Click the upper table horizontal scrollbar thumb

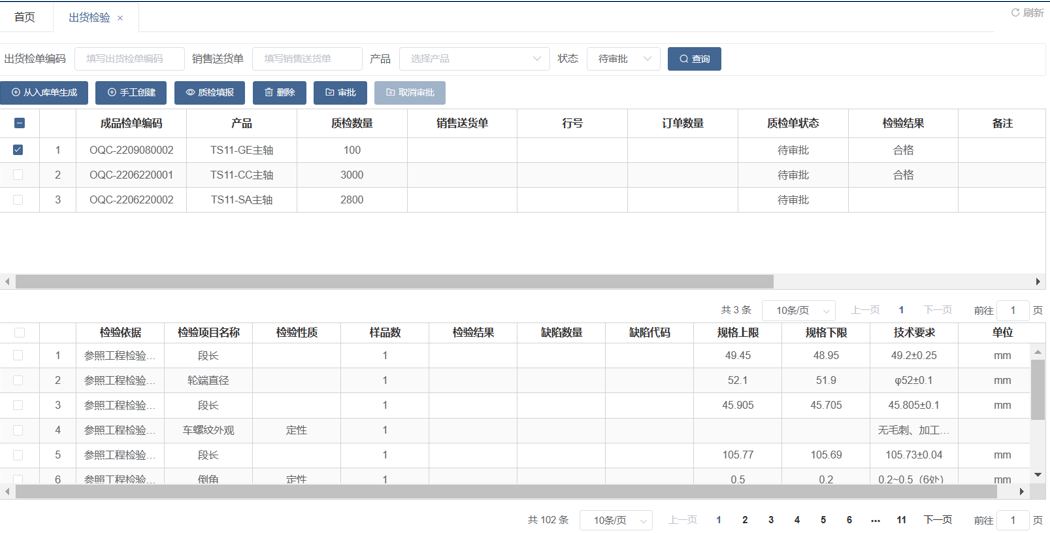[x=394, y=282]
